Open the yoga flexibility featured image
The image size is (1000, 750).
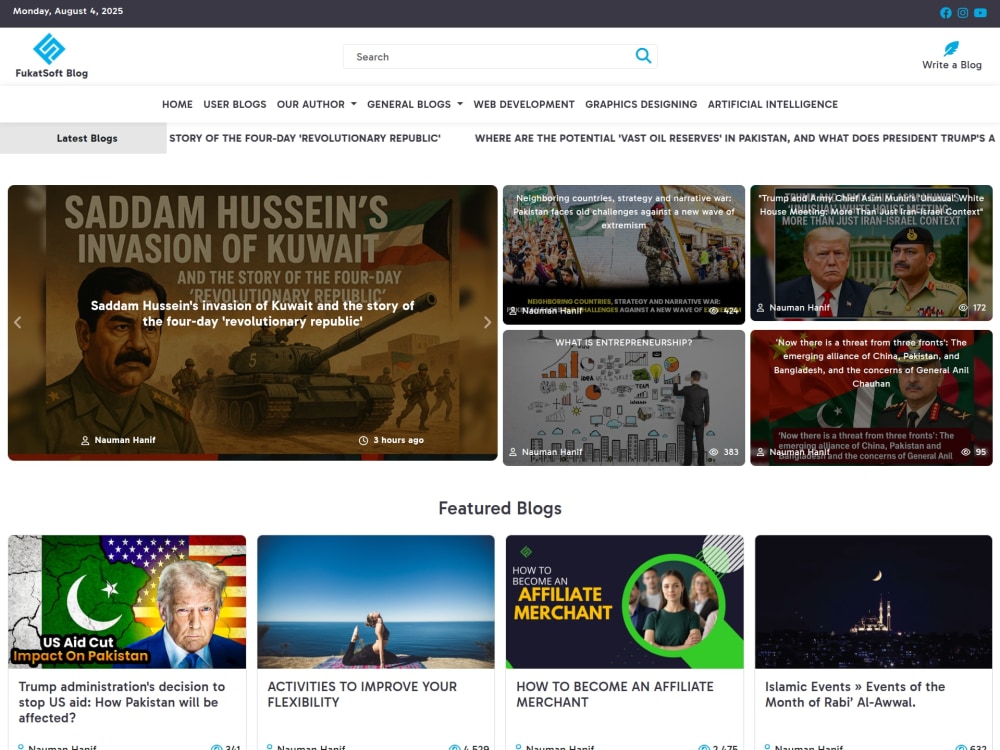(376, 602)
